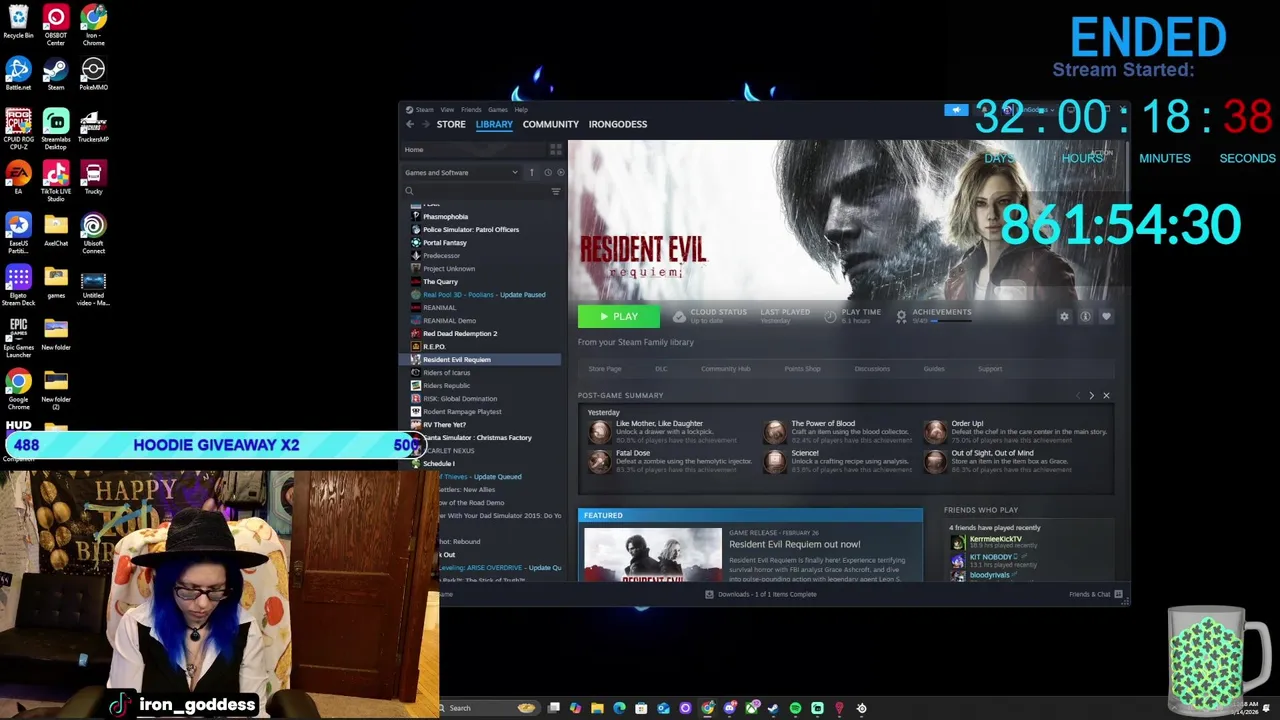Click the library search field
This screenshot has width=1280, height=720.
pyautogui.click(x=475, y=191)
